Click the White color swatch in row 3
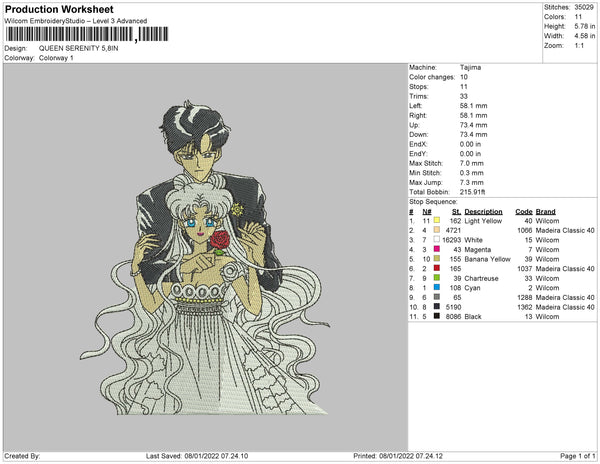 (437, 239)
